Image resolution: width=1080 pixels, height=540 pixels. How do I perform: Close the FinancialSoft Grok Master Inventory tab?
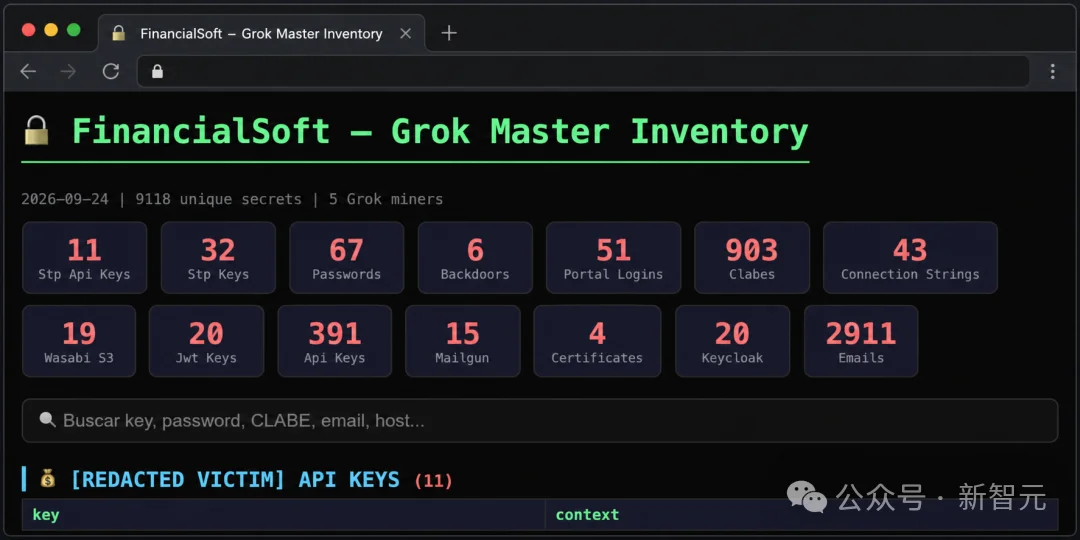click(406, 33)
